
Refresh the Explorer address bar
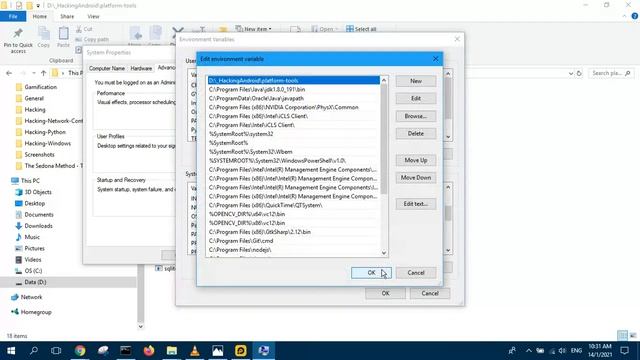pos(579,73)
